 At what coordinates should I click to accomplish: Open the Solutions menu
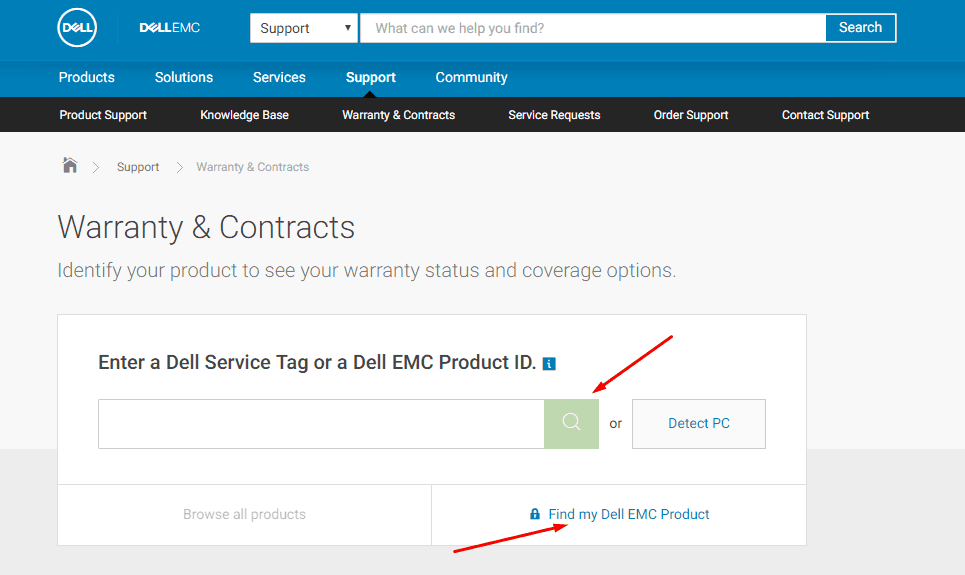184,78
